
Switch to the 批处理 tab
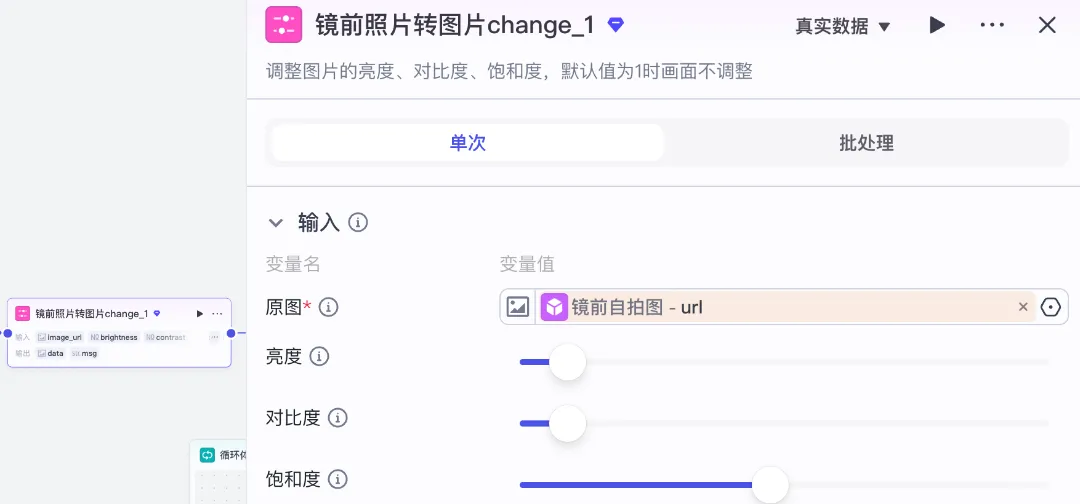click(866, 143)
